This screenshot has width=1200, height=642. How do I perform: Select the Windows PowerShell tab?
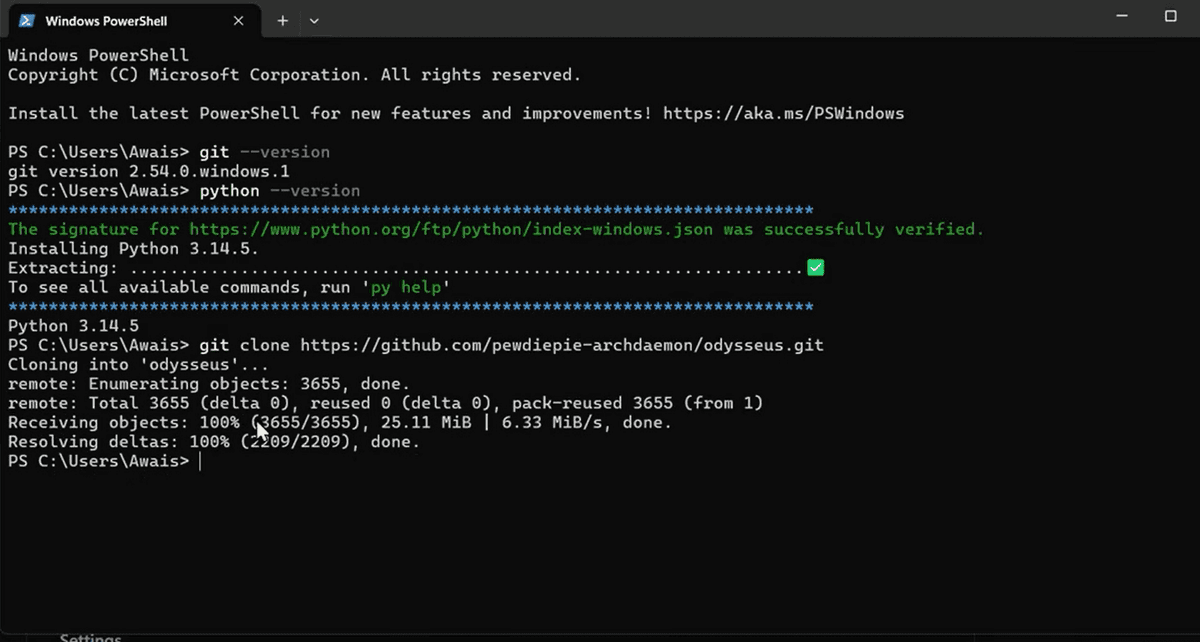[134, 21]
